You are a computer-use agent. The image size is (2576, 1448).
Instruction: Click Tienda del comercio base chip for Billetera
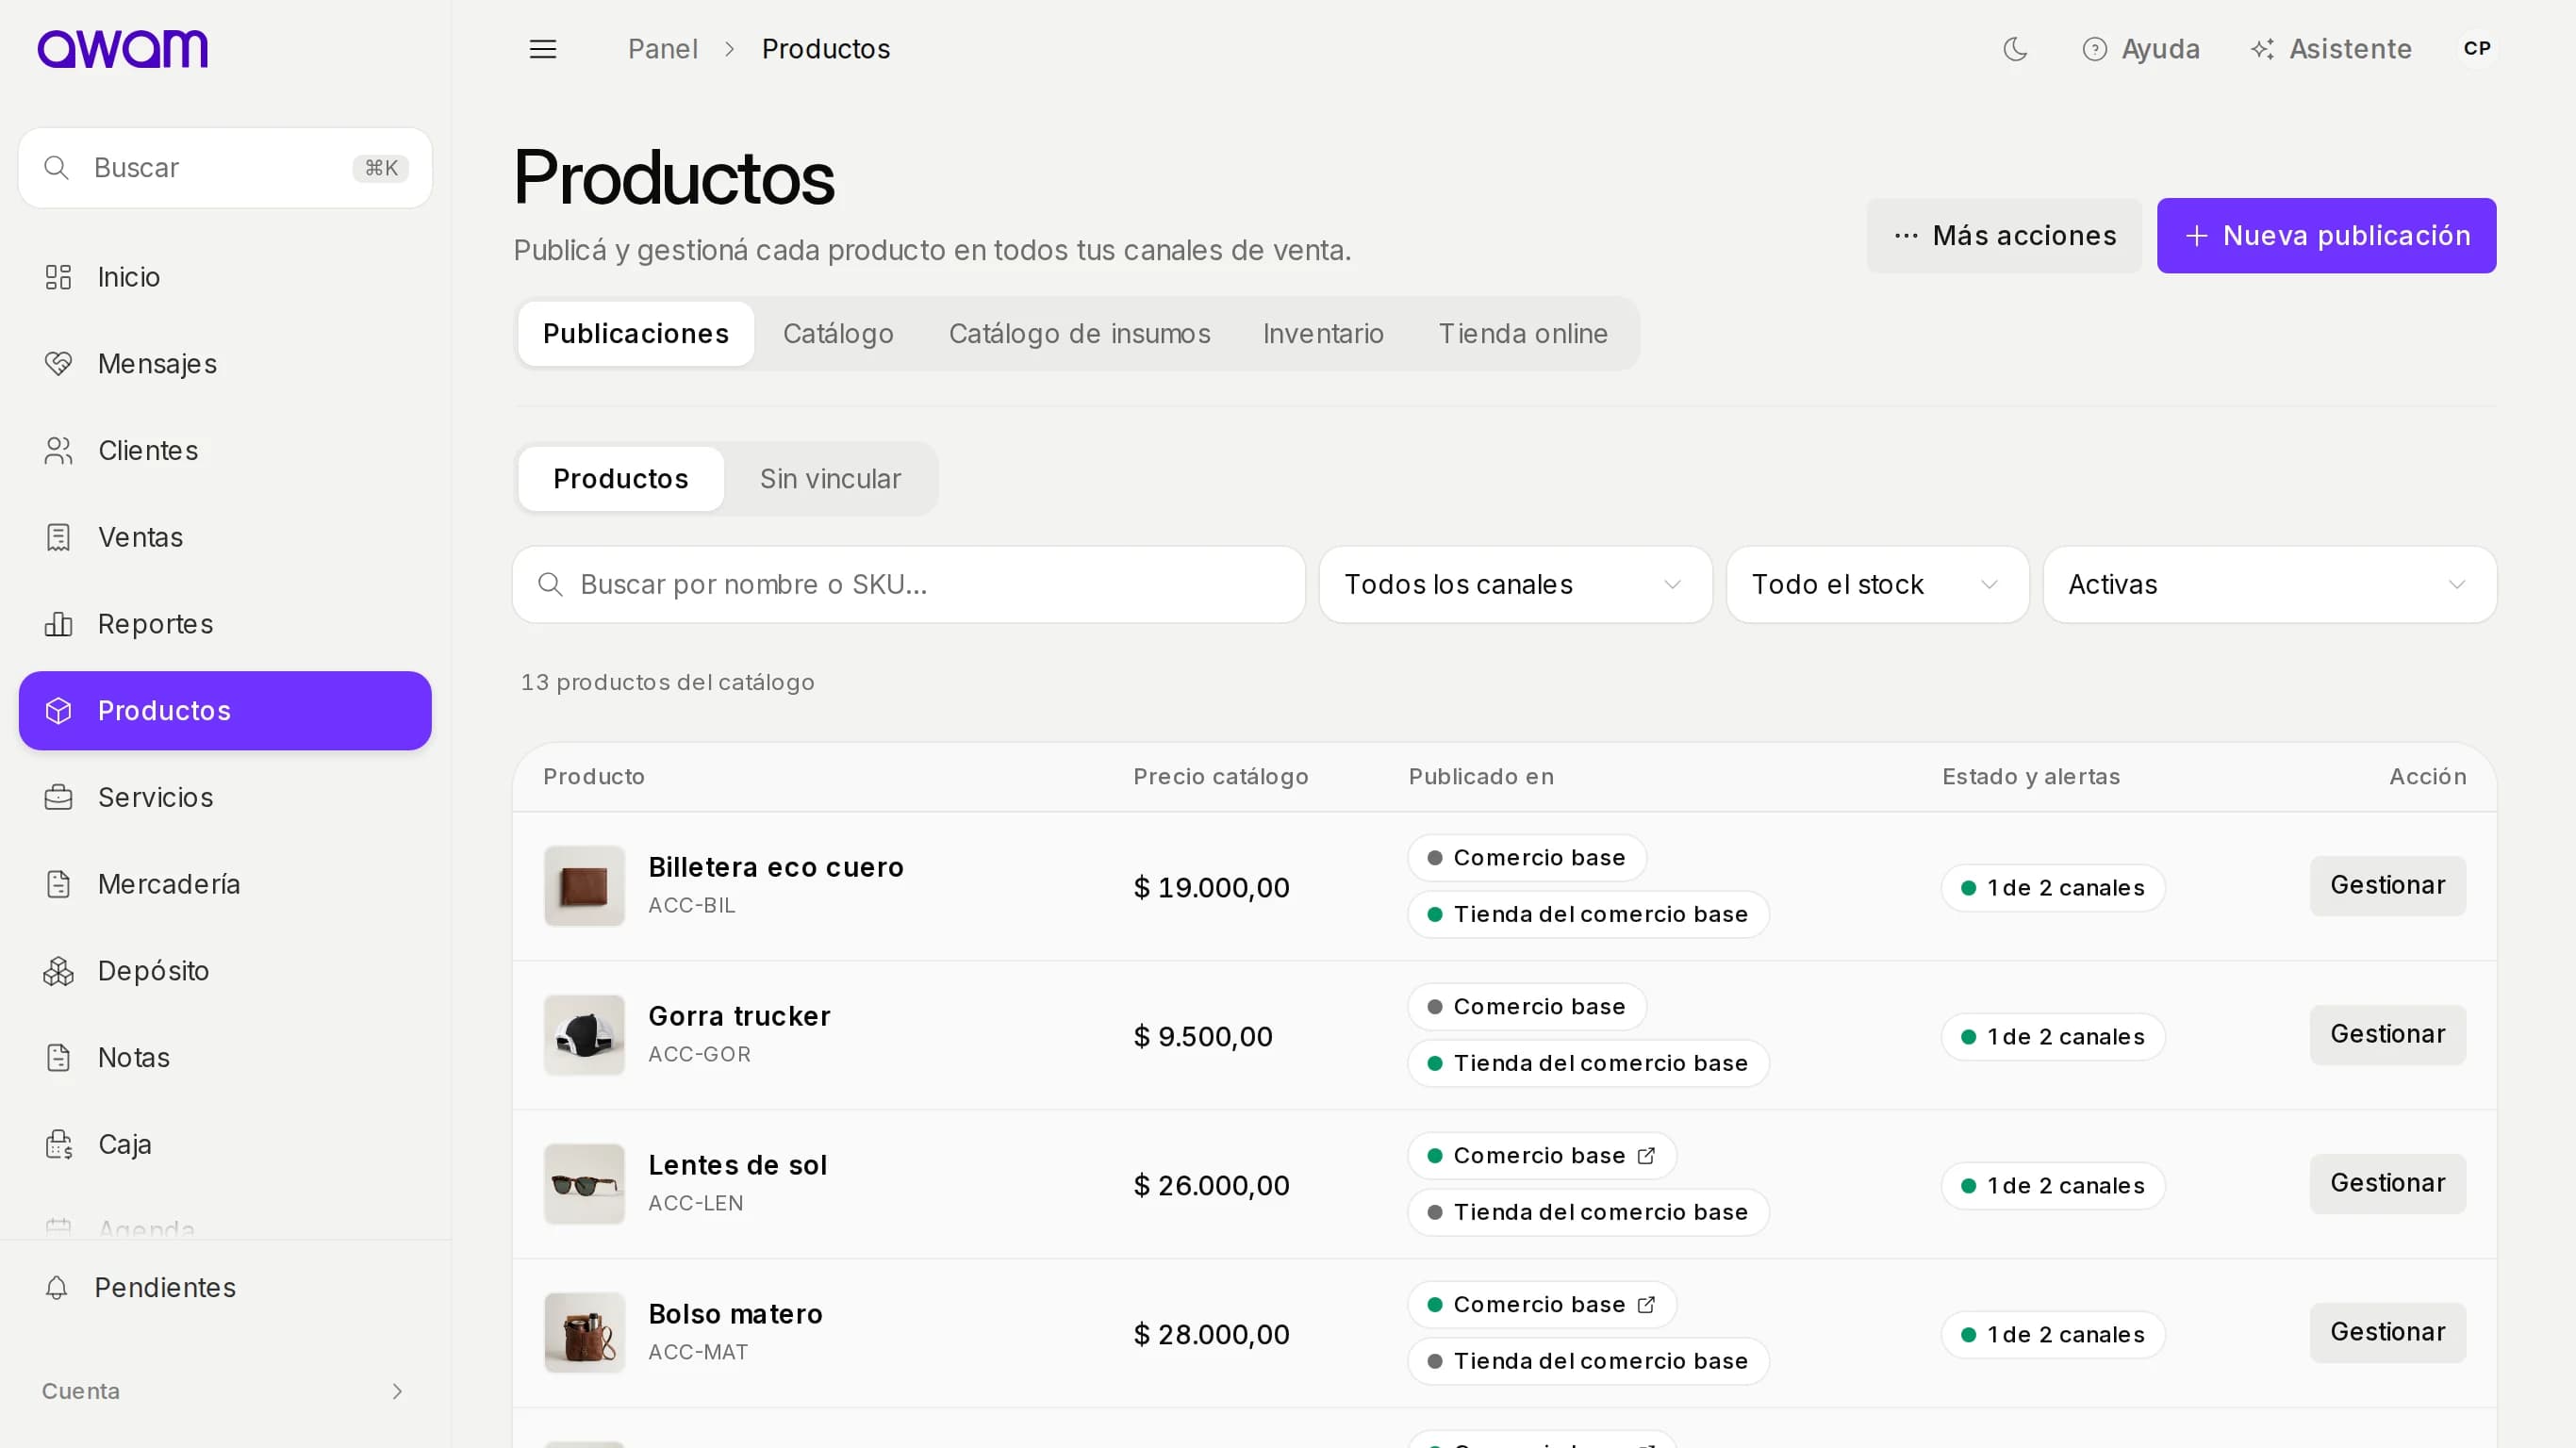[1588, 915]
